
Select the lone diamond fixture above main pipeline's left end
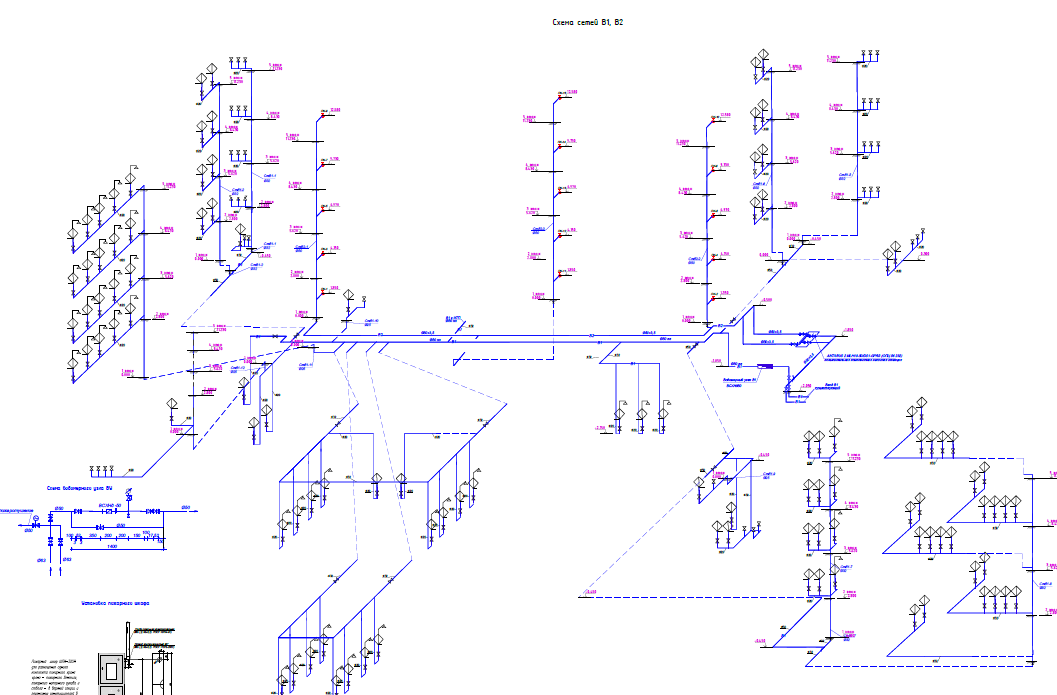coord(349,297)
